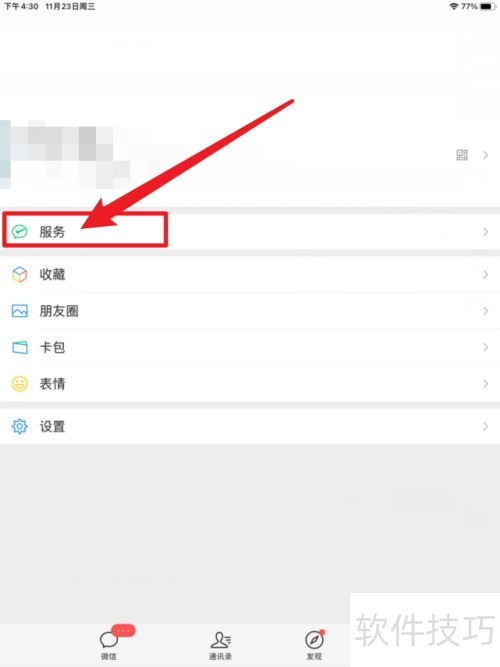Tap the 卡包 wallet card icon
Viewport: 500px width, 667px height.
pyautogui.click(x=20, y=348)
